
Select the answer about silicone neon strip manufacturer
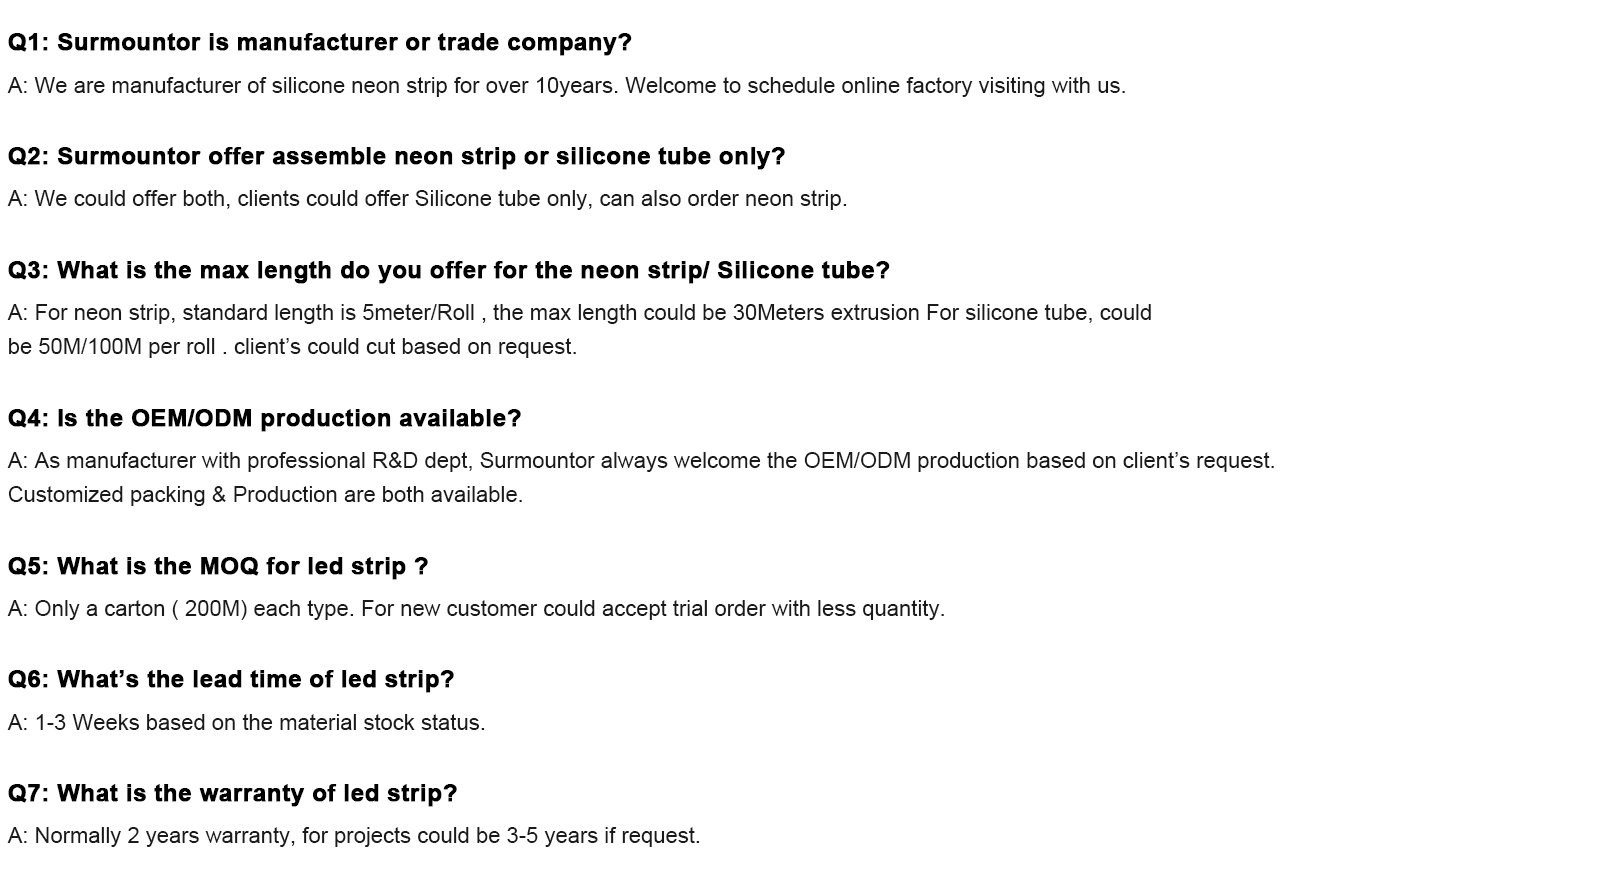click(567, 86)
